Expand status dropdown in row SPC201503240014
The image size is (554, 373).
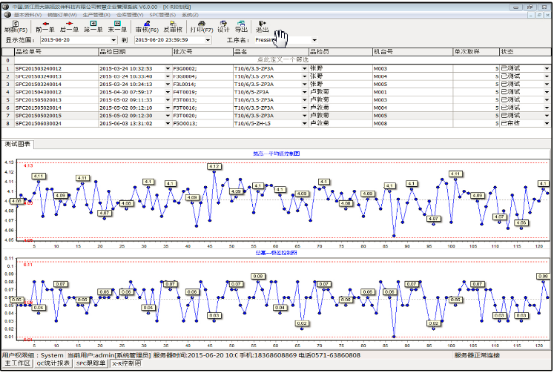[x=547, y=84]
